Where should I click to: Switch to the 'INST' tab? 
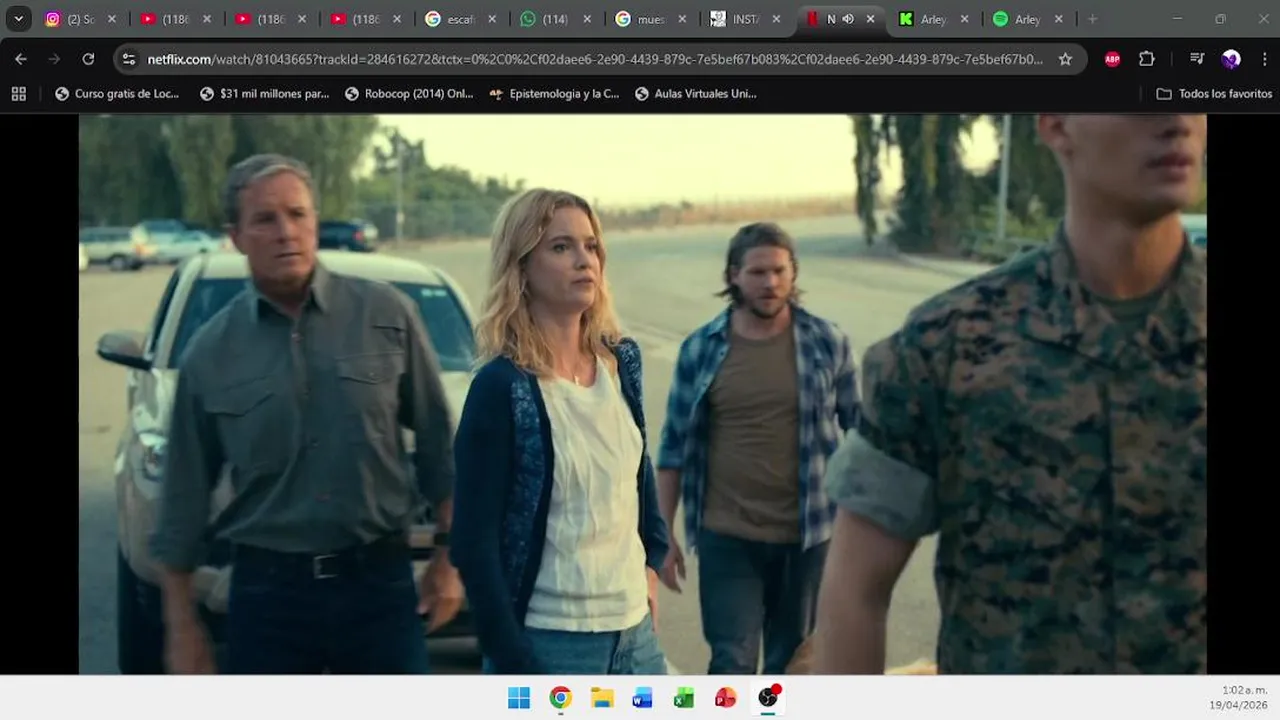[x=744, y=19]
